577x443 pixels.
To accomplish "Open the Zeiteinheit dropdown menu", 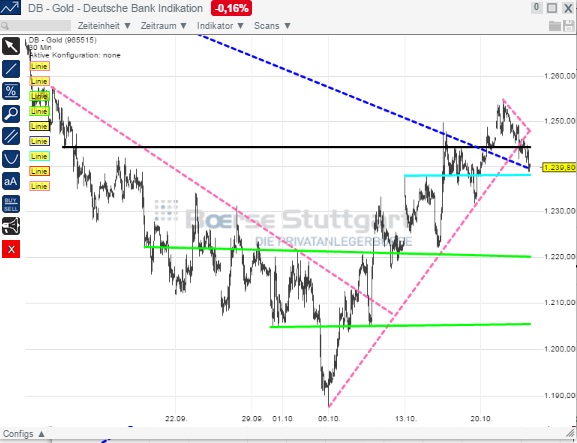I will [104, 26].
